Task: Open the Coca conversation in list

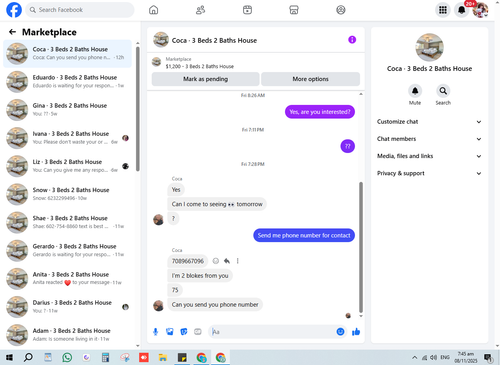Action: point(67,53)
